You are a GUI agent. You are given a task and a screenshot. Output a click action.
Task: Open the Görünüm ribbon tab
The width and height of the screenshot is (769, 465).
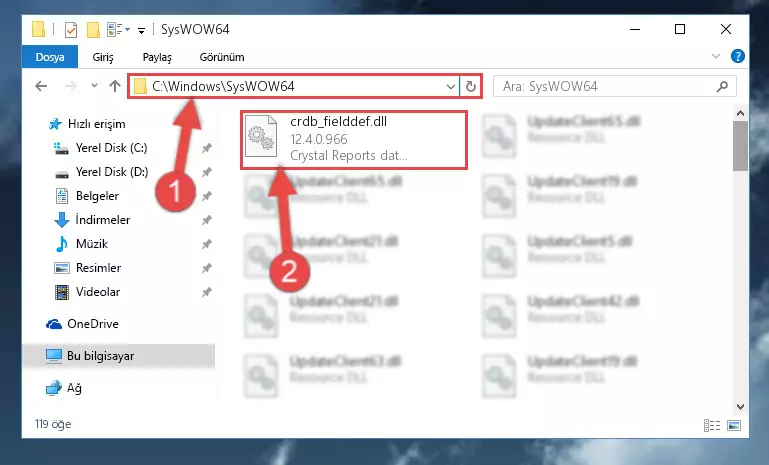pos(222,57)
